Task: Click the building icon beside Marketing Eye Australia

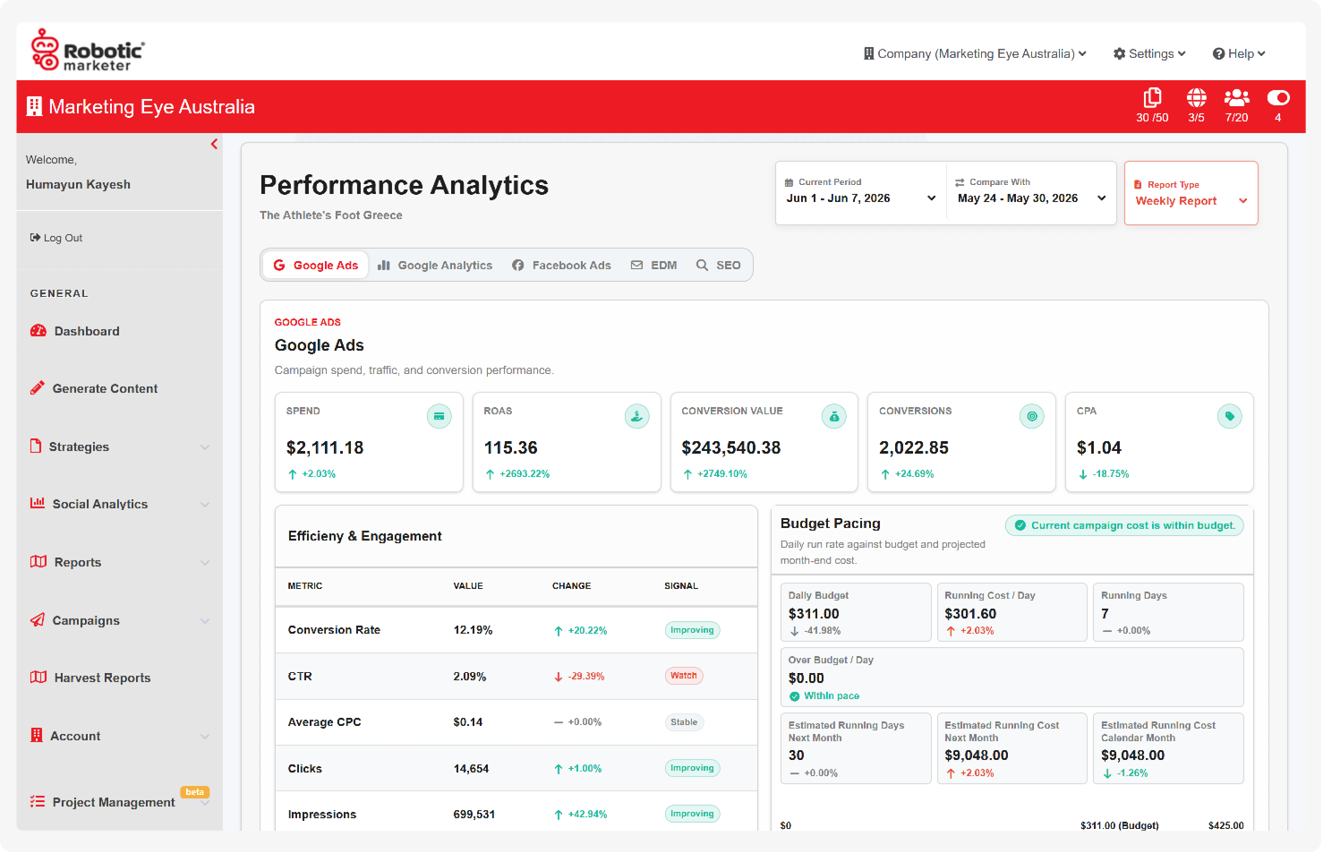Action: [x=34, y=106]
